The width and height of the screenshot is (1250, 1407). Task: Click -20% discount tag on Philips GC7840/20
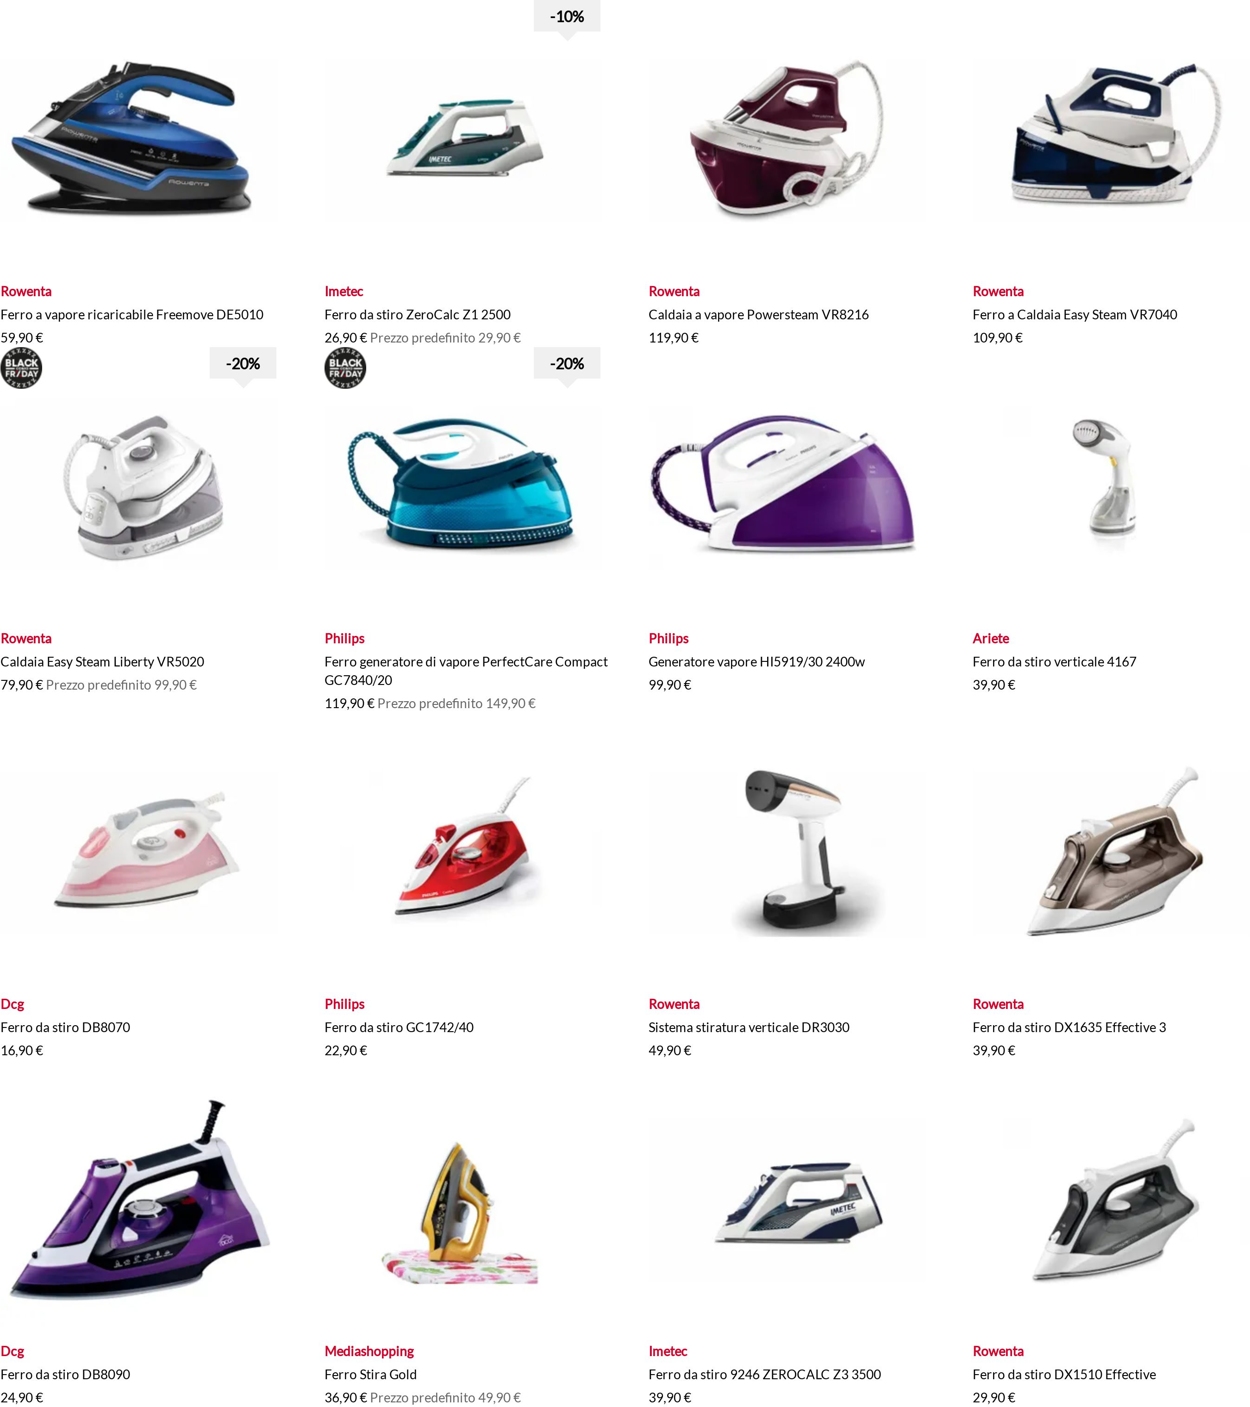(567, 366)
